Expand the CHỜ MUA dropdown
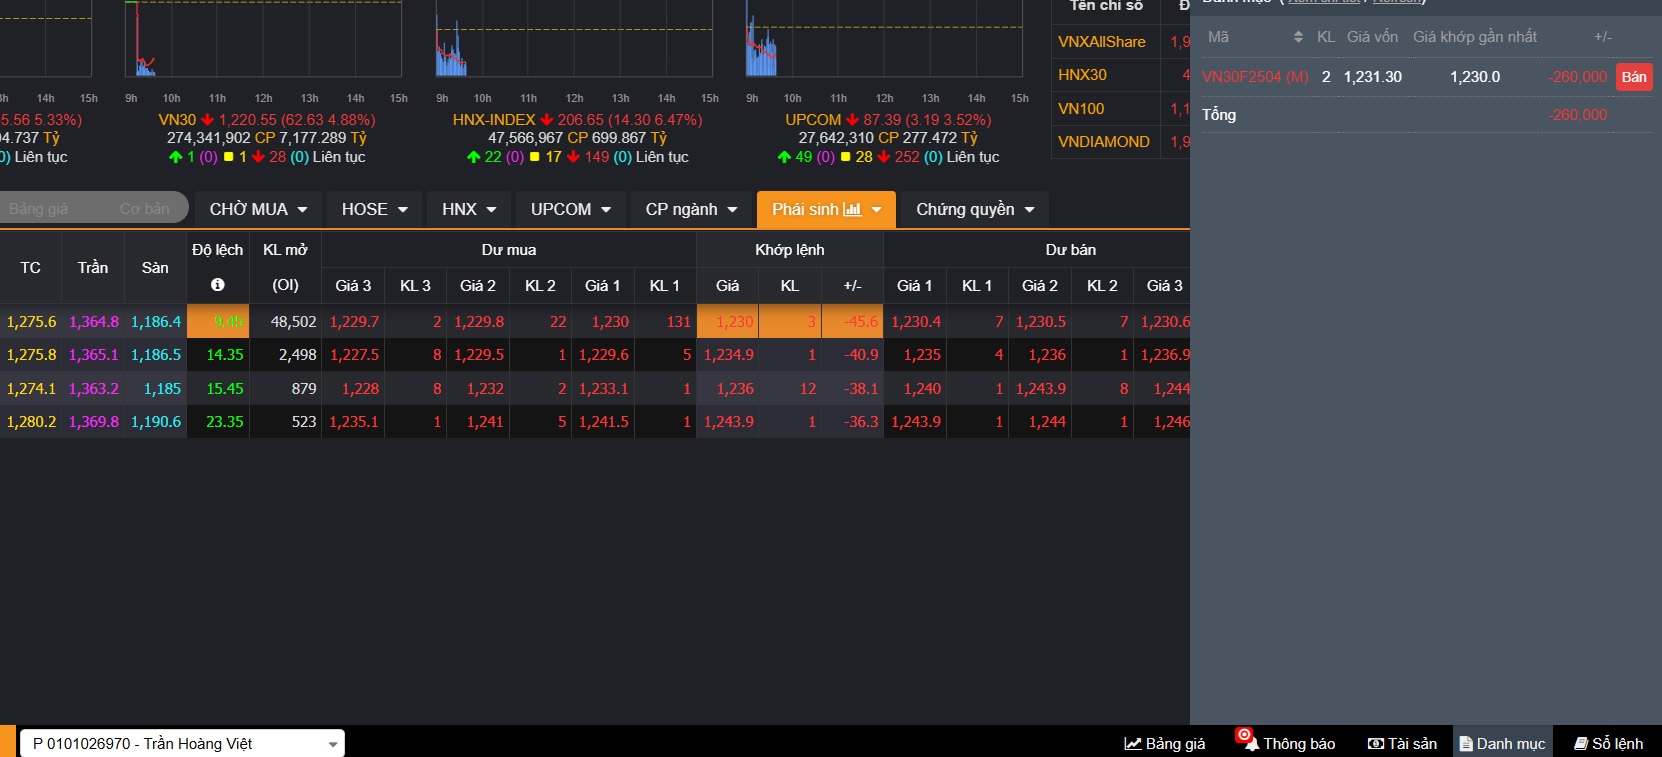Image resolution: width=1662 pixels, height=757 pixels. [x=258, y=209]
